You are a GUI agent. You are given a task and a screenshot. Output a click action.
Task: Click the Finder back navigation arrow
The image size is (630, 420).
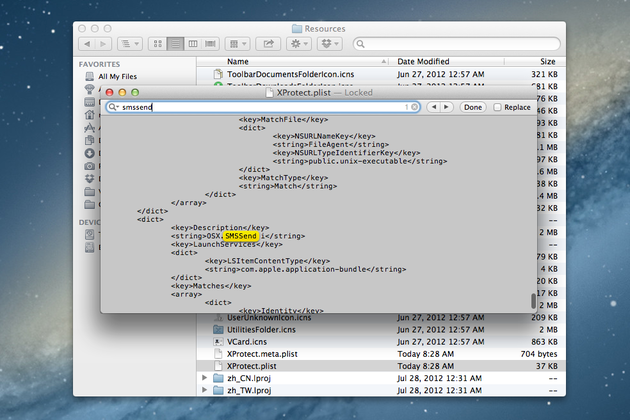click(x=88, y=44)
